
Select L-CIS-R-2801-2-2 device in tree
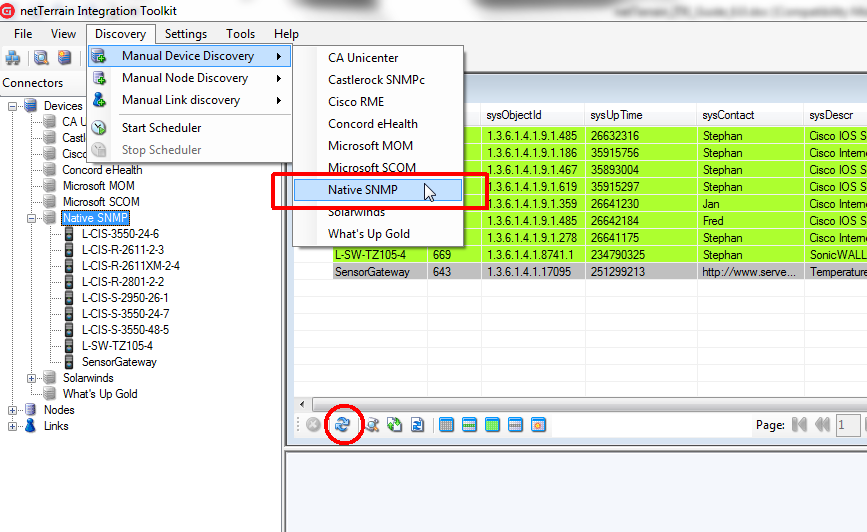[x=122, y=282]
